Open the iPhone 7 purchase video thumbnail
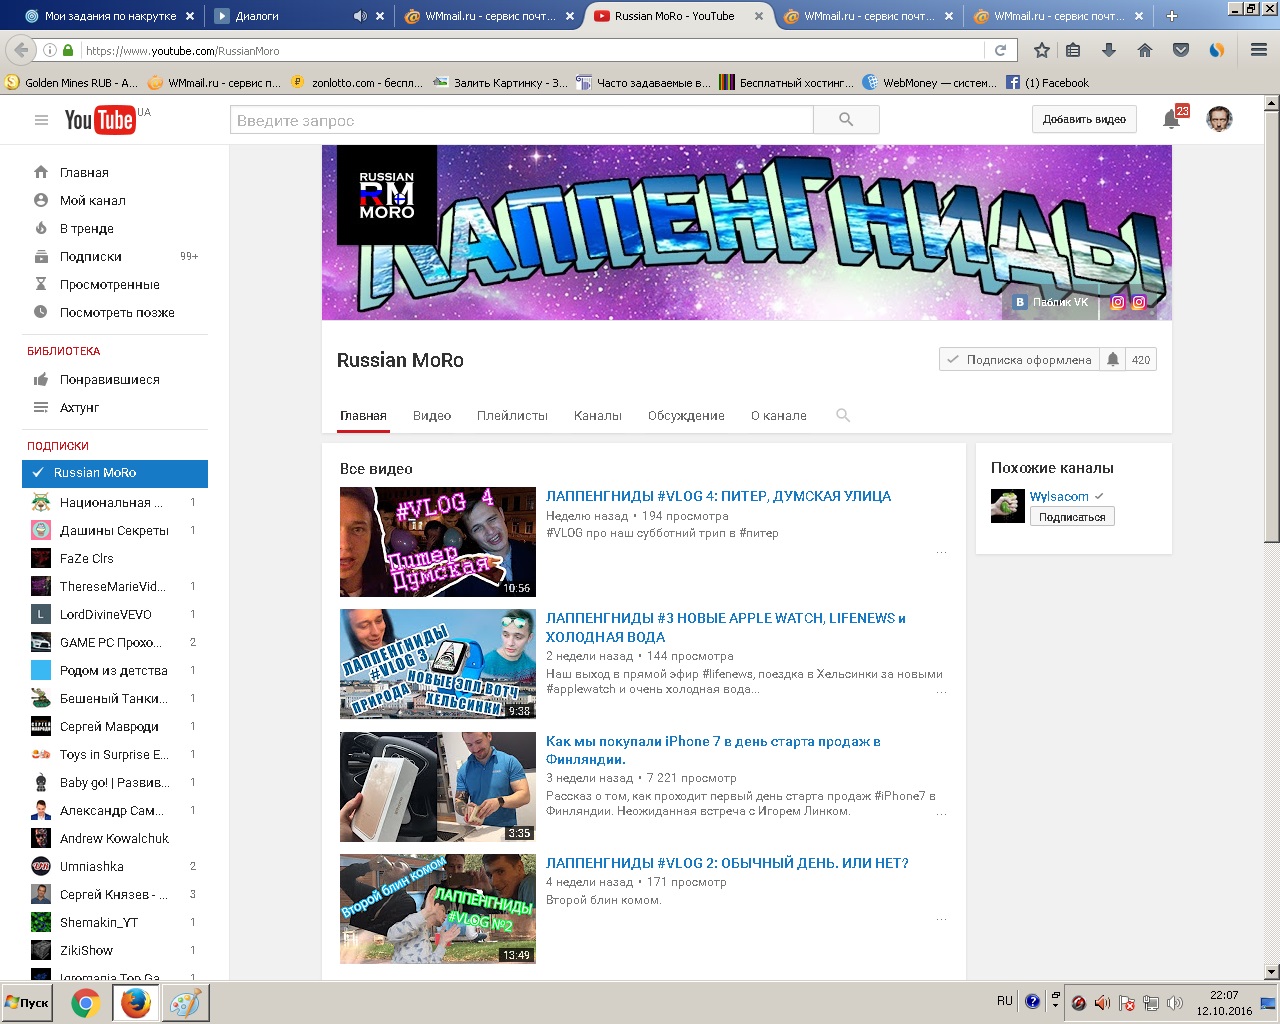Viewport: 1280px width, 1024px height. coord(438,787)
